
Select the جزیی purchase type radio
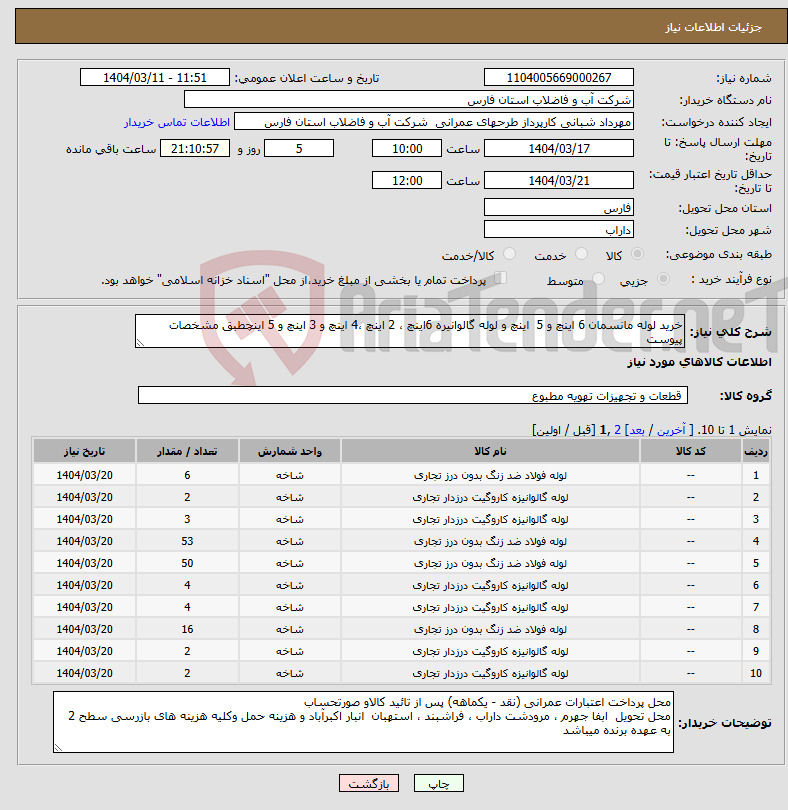click(663, 279)
